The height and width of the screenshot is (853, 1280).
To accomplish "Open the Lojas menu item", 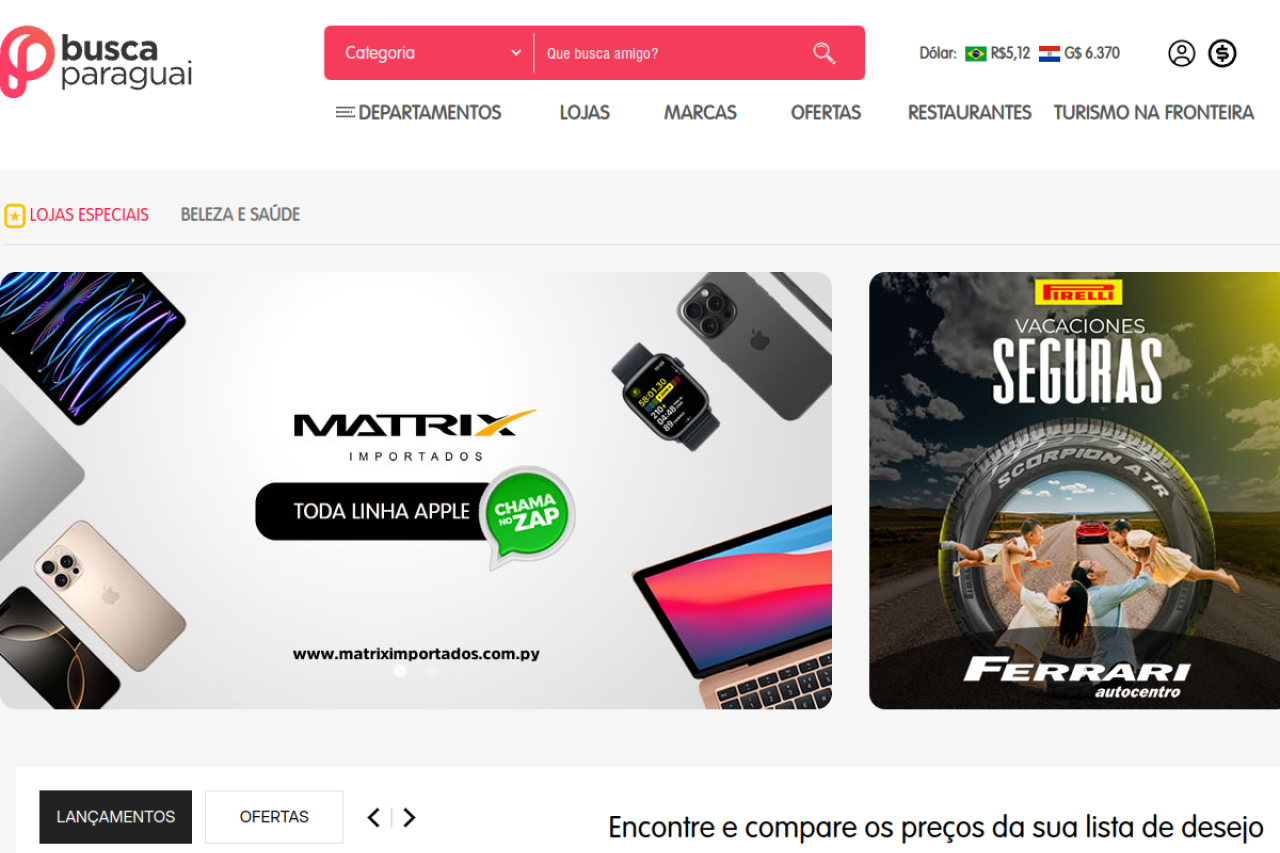I will click(x=585, y=113).
